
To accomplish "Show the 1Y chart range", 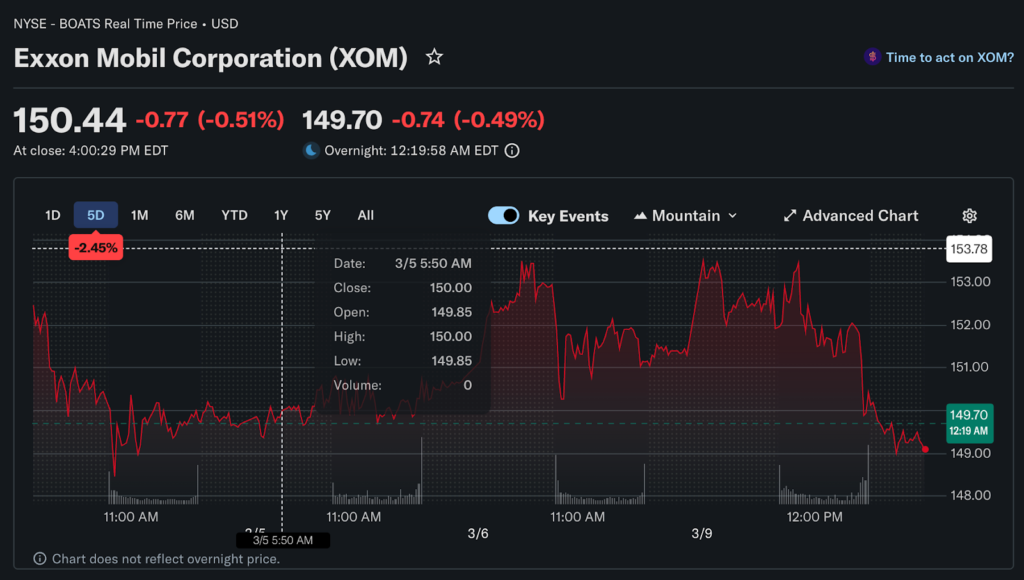I will point(281,215).
